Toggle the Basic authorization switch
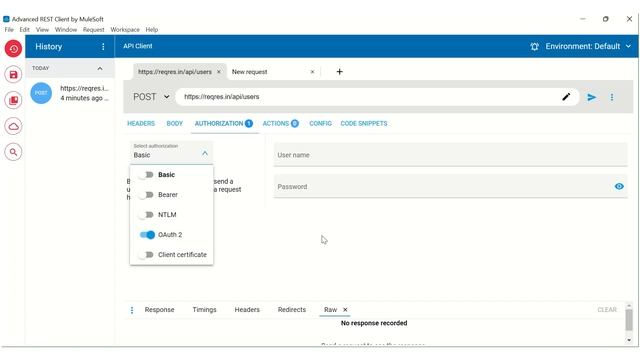This screenshot has height=360, width=640. 146,175
